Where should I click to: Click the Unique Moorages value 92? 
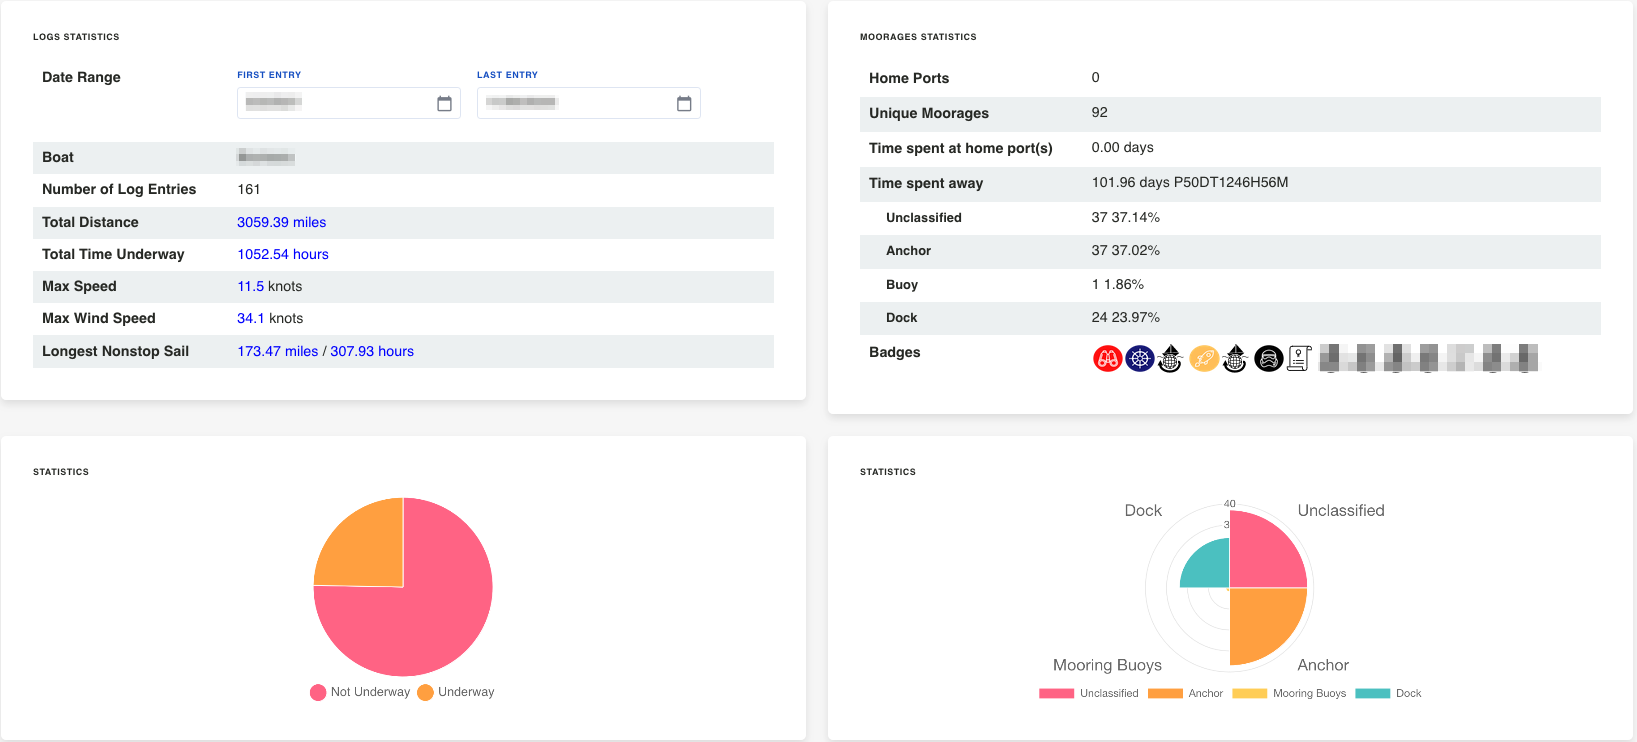pos(1099,113)
